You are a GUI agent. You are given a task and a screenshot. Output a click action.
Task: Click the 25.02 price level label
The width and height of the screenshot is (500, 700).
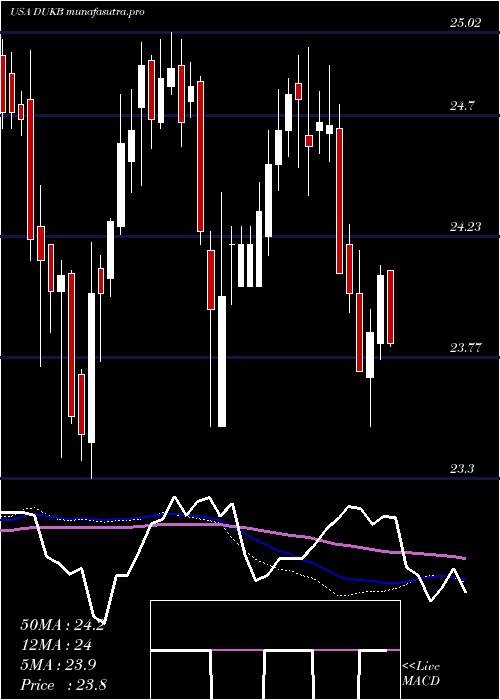(466, 23)
